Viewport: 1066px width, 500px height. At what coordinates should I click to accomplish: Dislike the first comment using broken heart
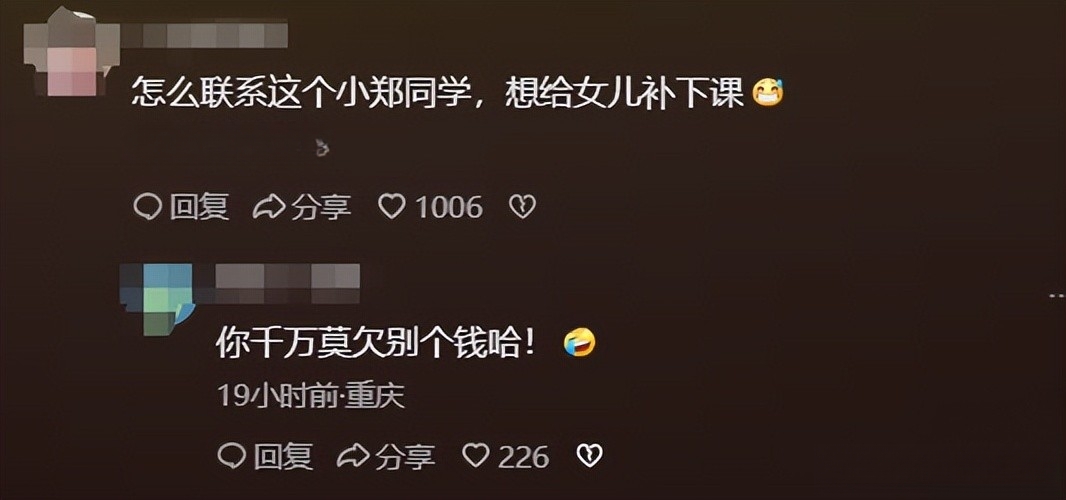coord(522,207)
